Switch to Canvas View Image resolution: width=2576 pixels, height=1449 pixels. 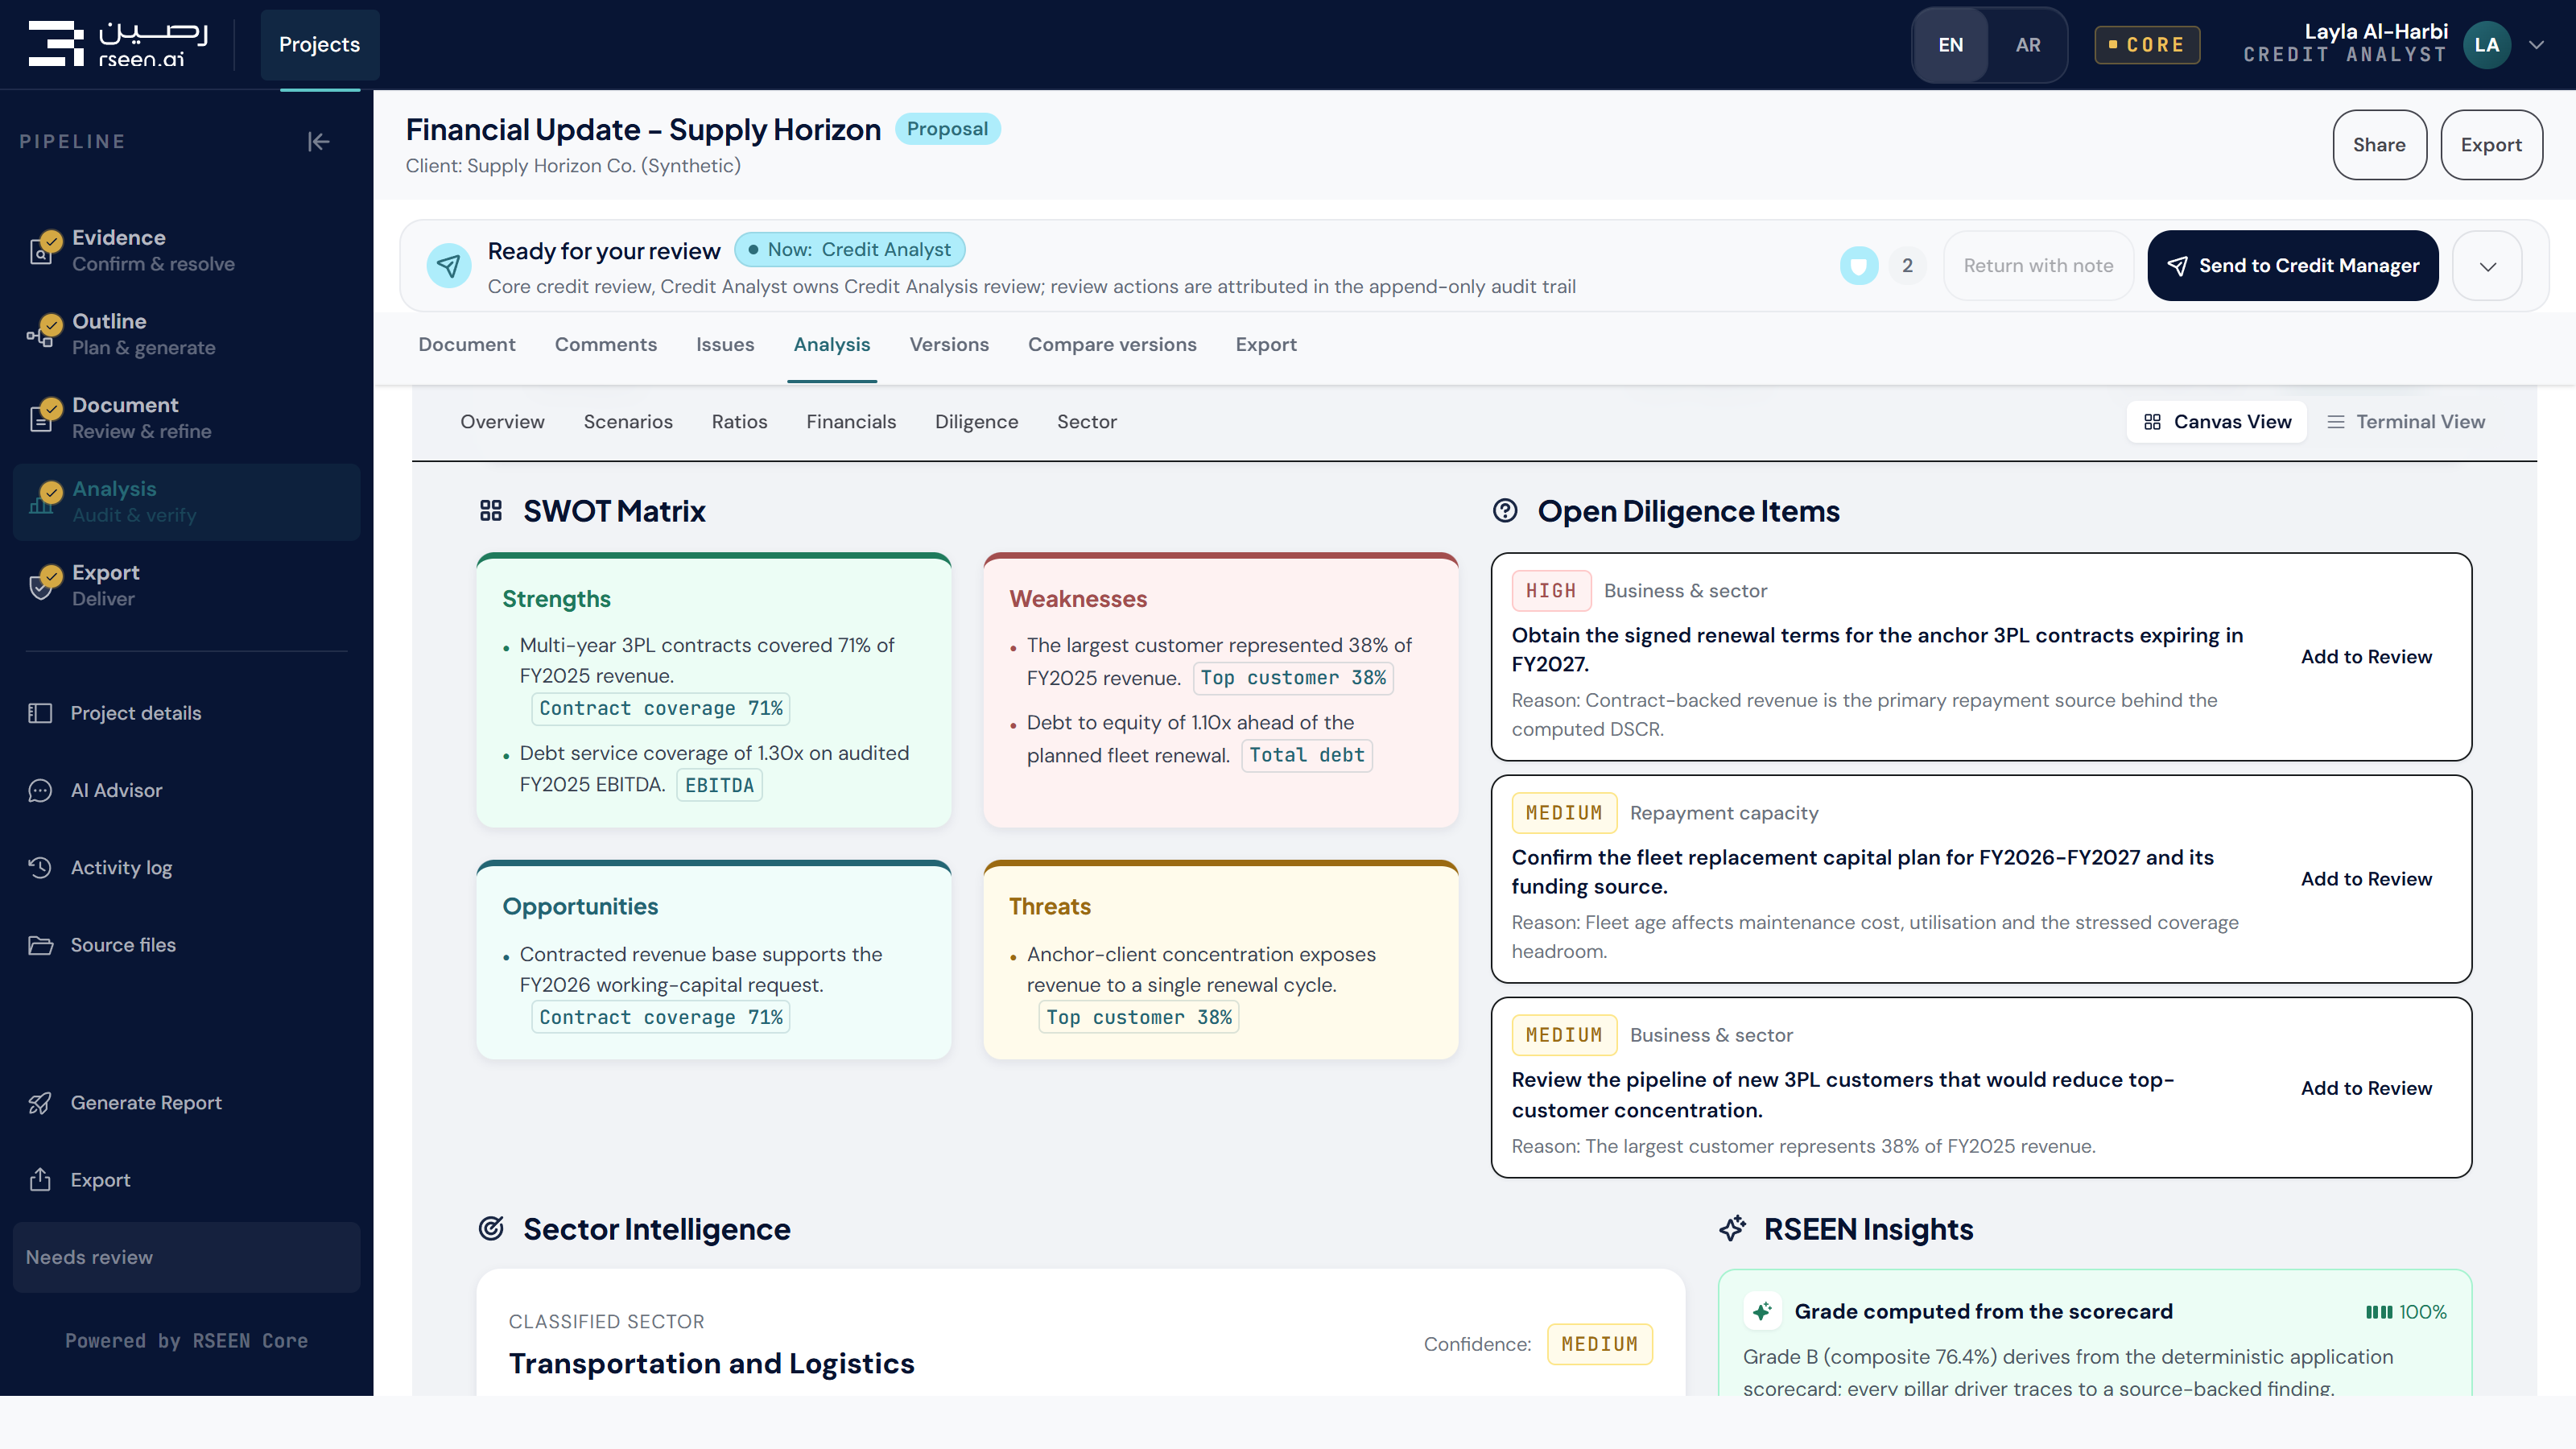pyautogui.click(x=2217, y=422)
